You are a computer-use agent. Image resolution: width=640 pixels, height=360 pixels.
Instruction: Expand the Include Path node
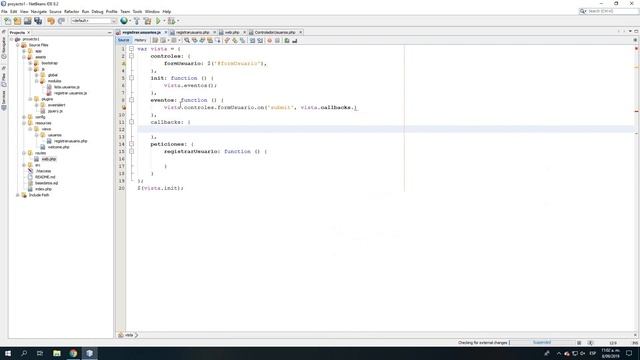tap(18, 195)
